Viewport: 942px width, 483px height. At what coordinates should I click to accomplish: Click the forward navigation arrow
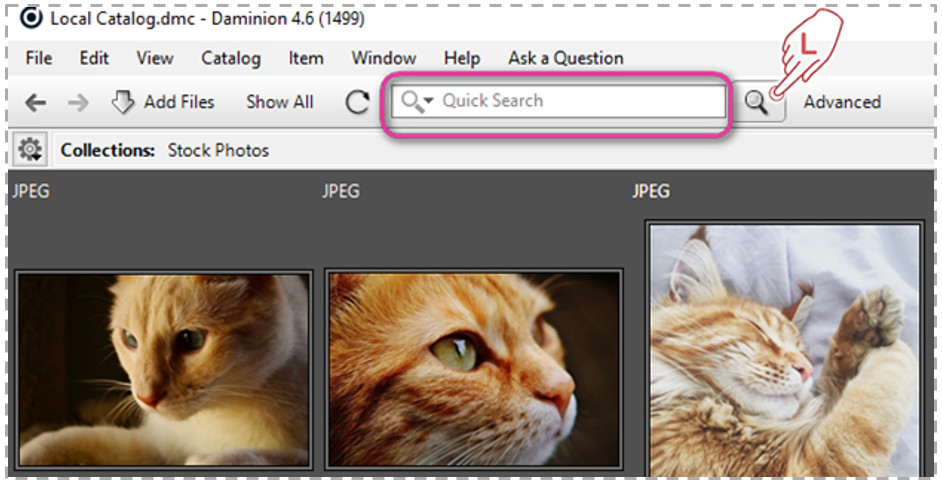tap(78, 102)
